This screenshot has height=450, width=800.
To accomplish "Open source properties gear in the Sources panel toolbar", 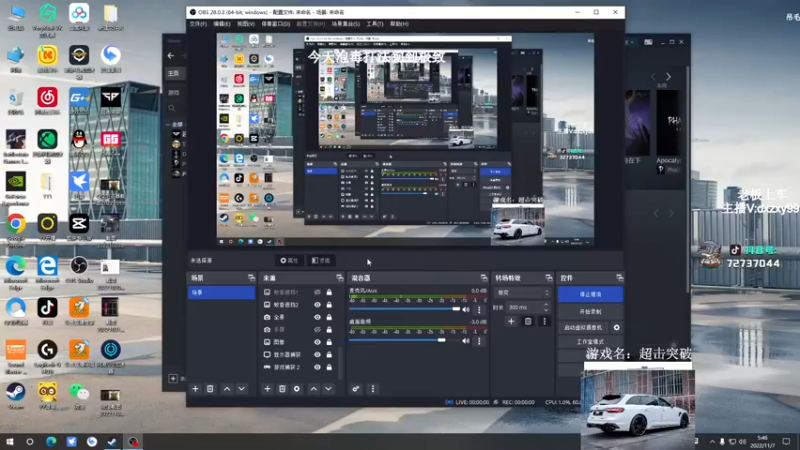I will point(297,389).
